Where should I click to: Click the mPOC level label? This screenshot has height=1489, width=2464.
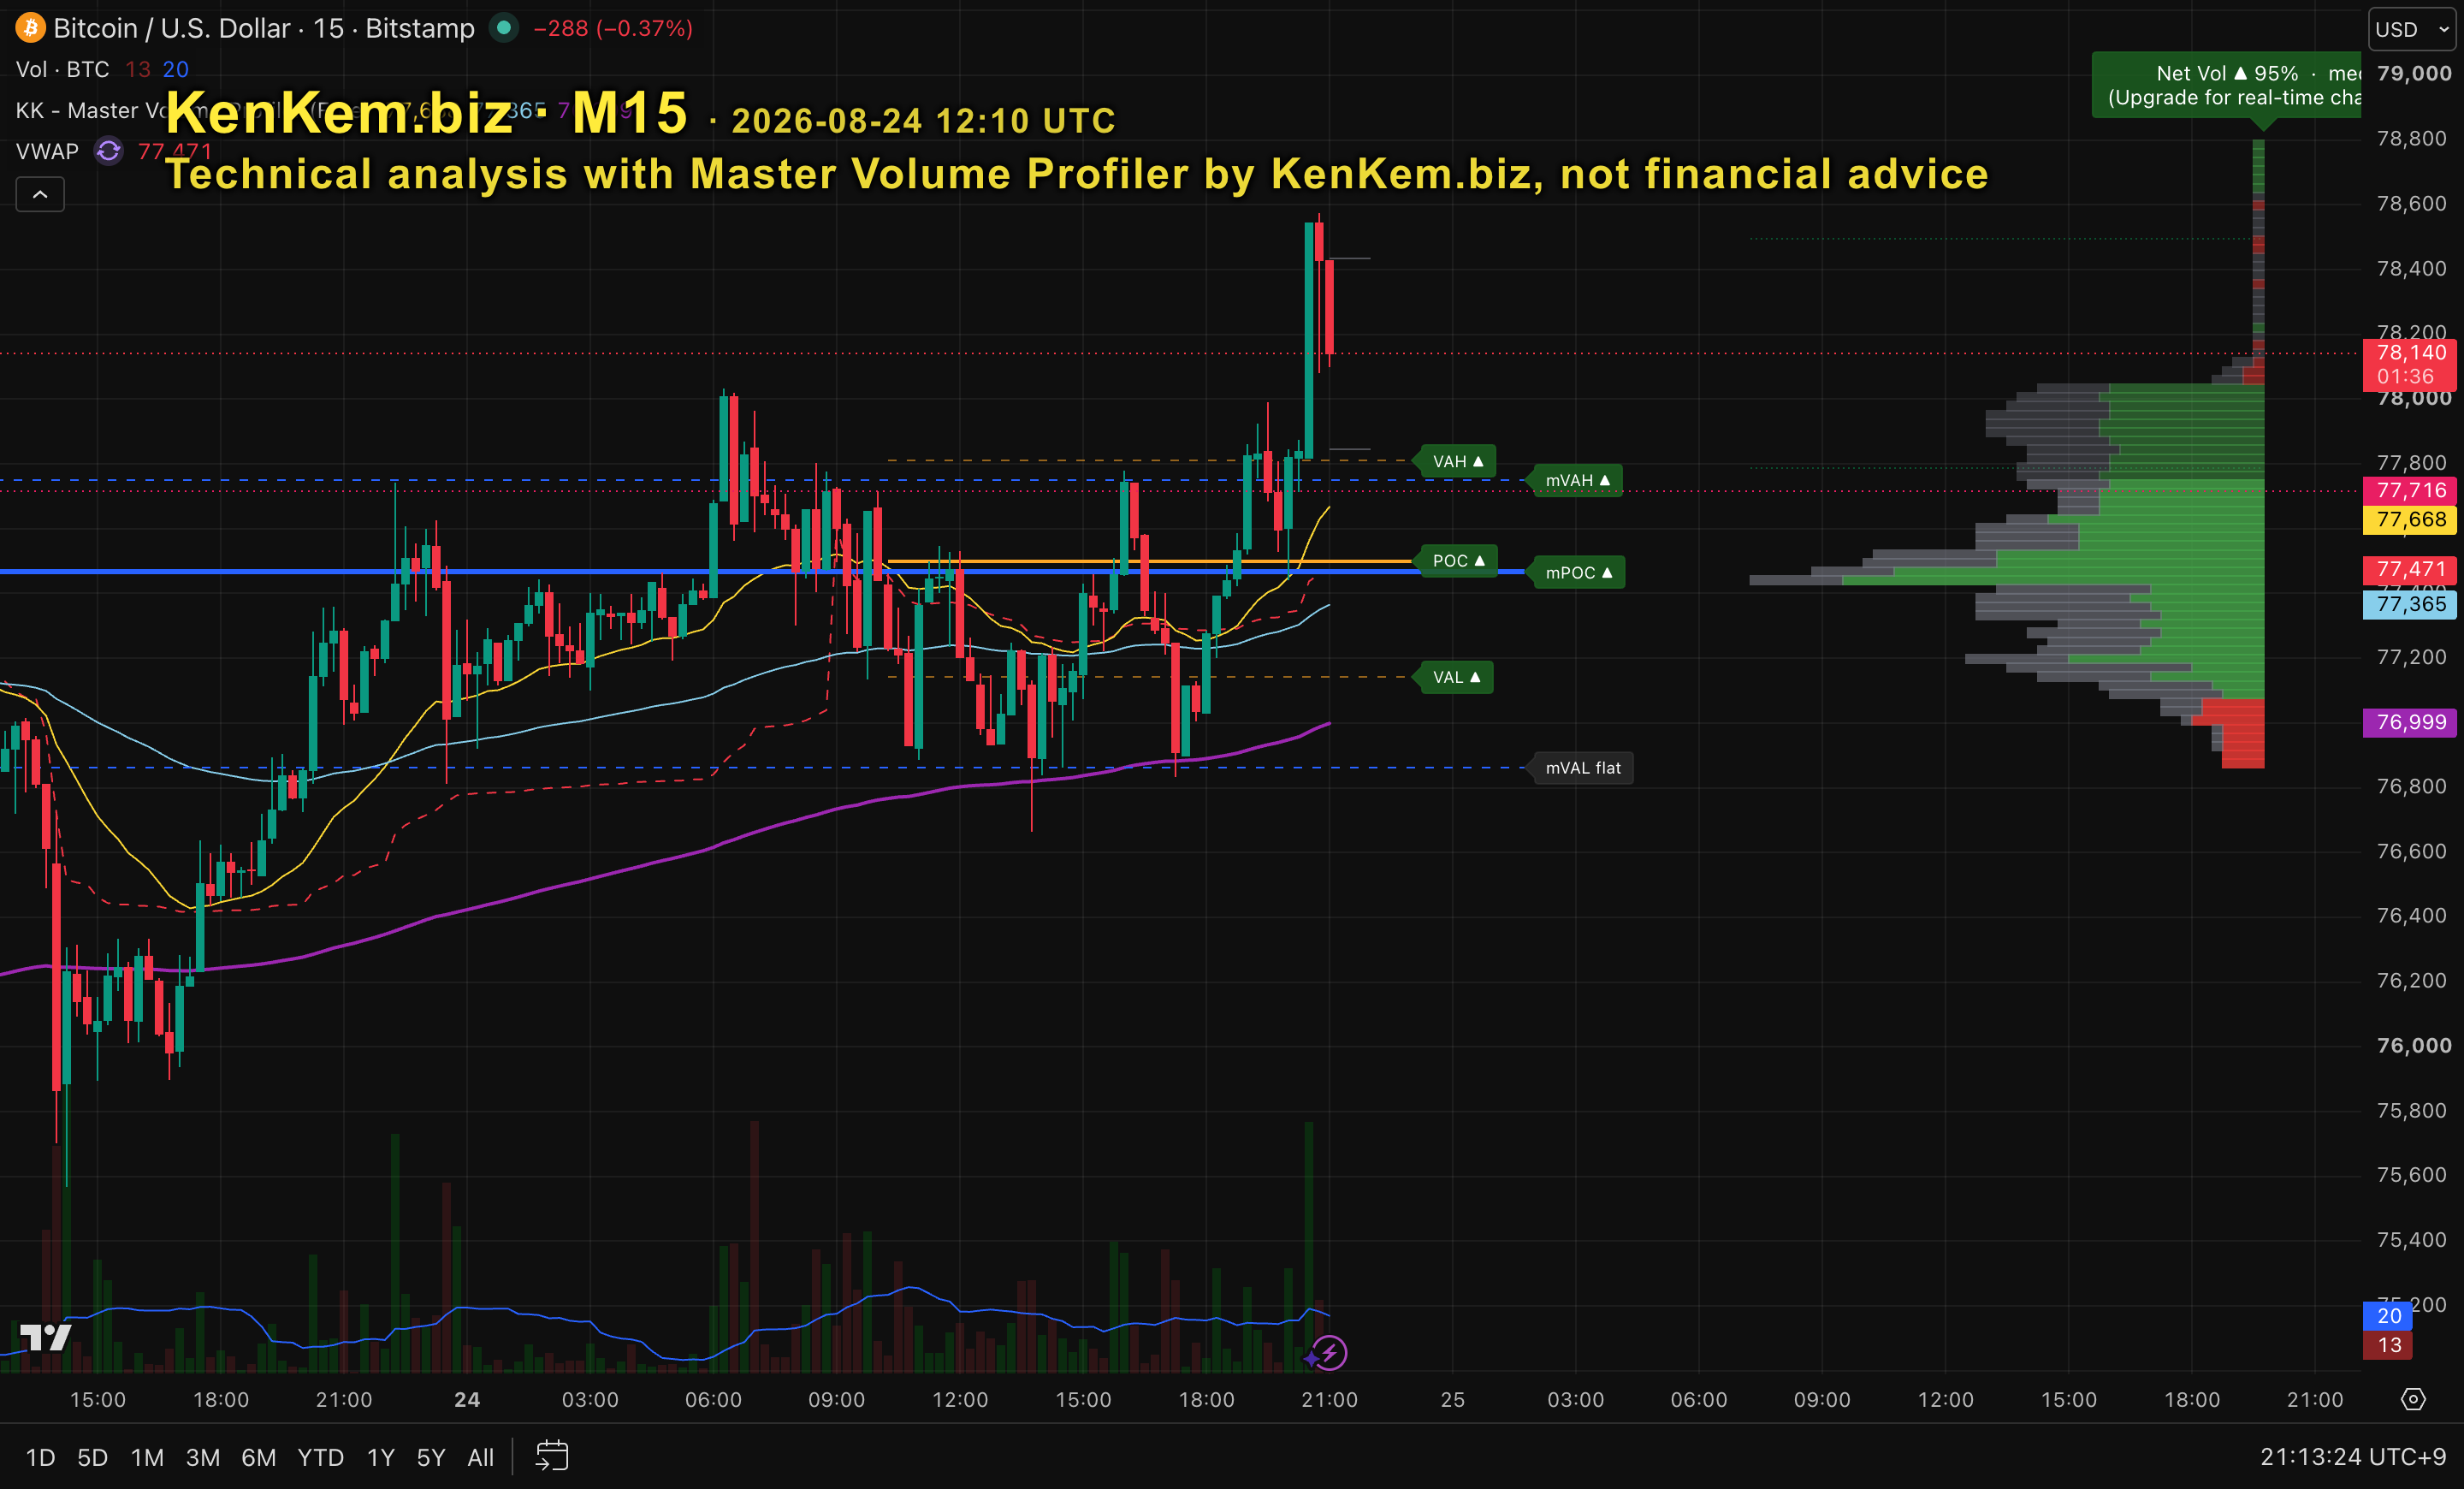1579,572
